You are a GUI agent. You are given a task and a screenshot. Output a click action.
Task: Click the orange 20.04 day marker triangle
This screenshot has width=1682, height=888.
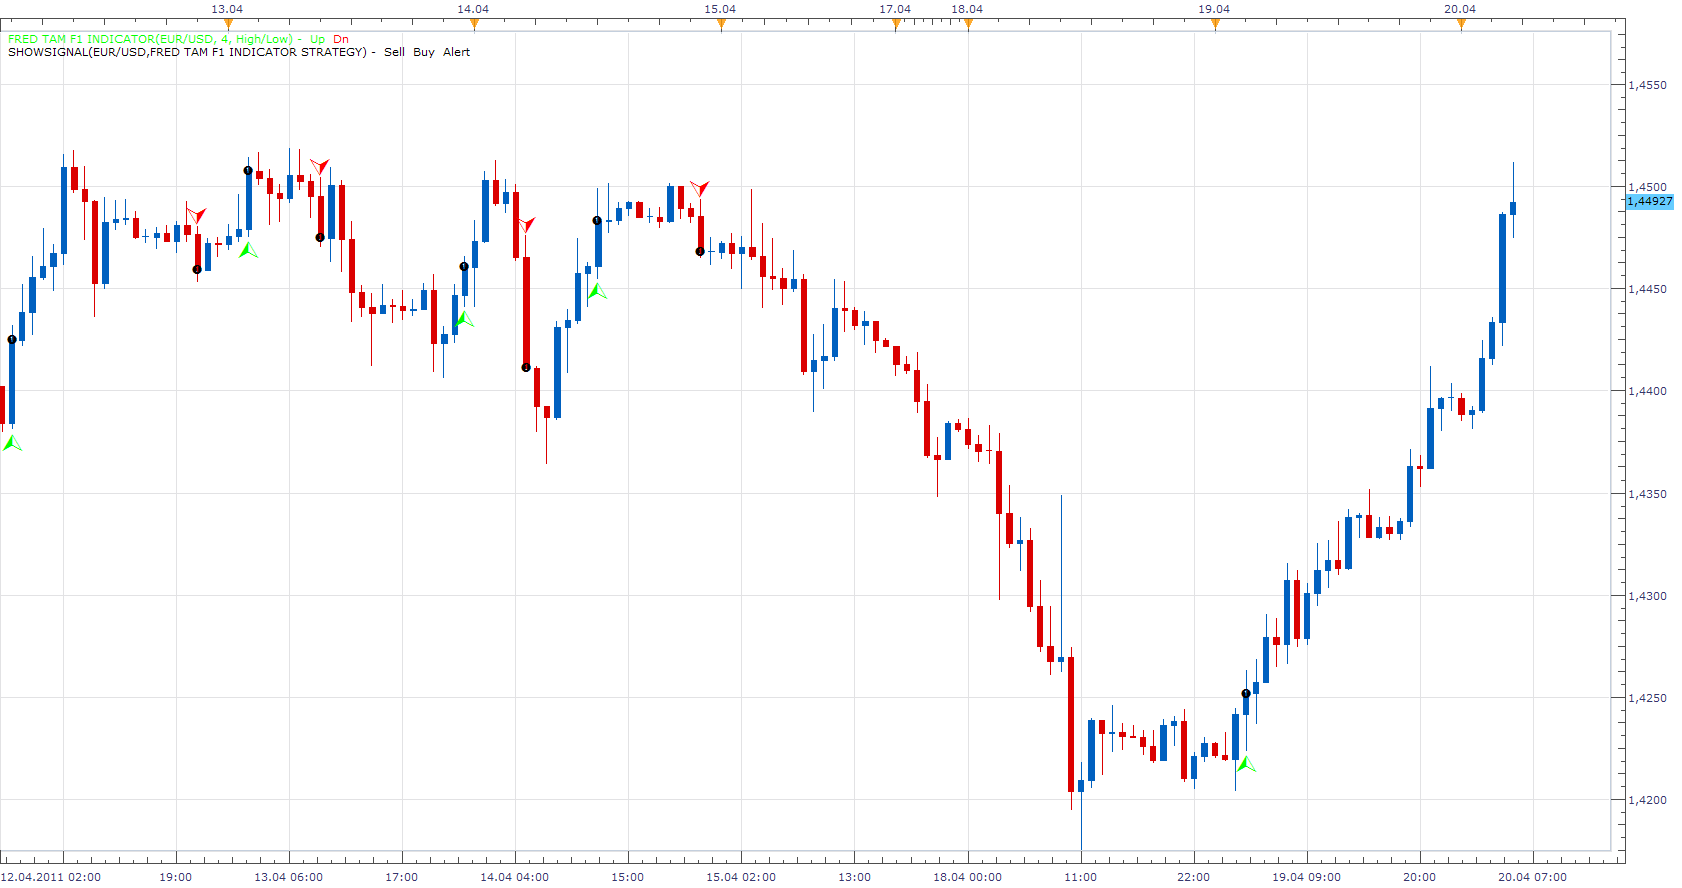1461,24
